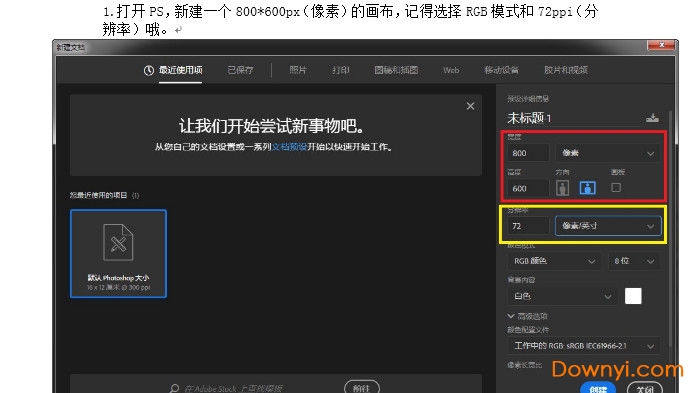Select landscape orientation icon
Screen dimensions: 700x393
click(588, 188)
